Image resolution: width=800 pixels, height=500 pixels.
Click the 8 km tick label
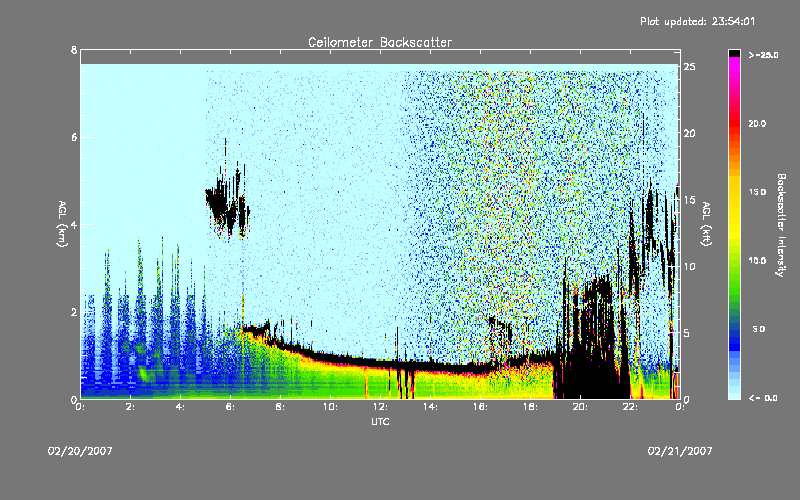74,50
